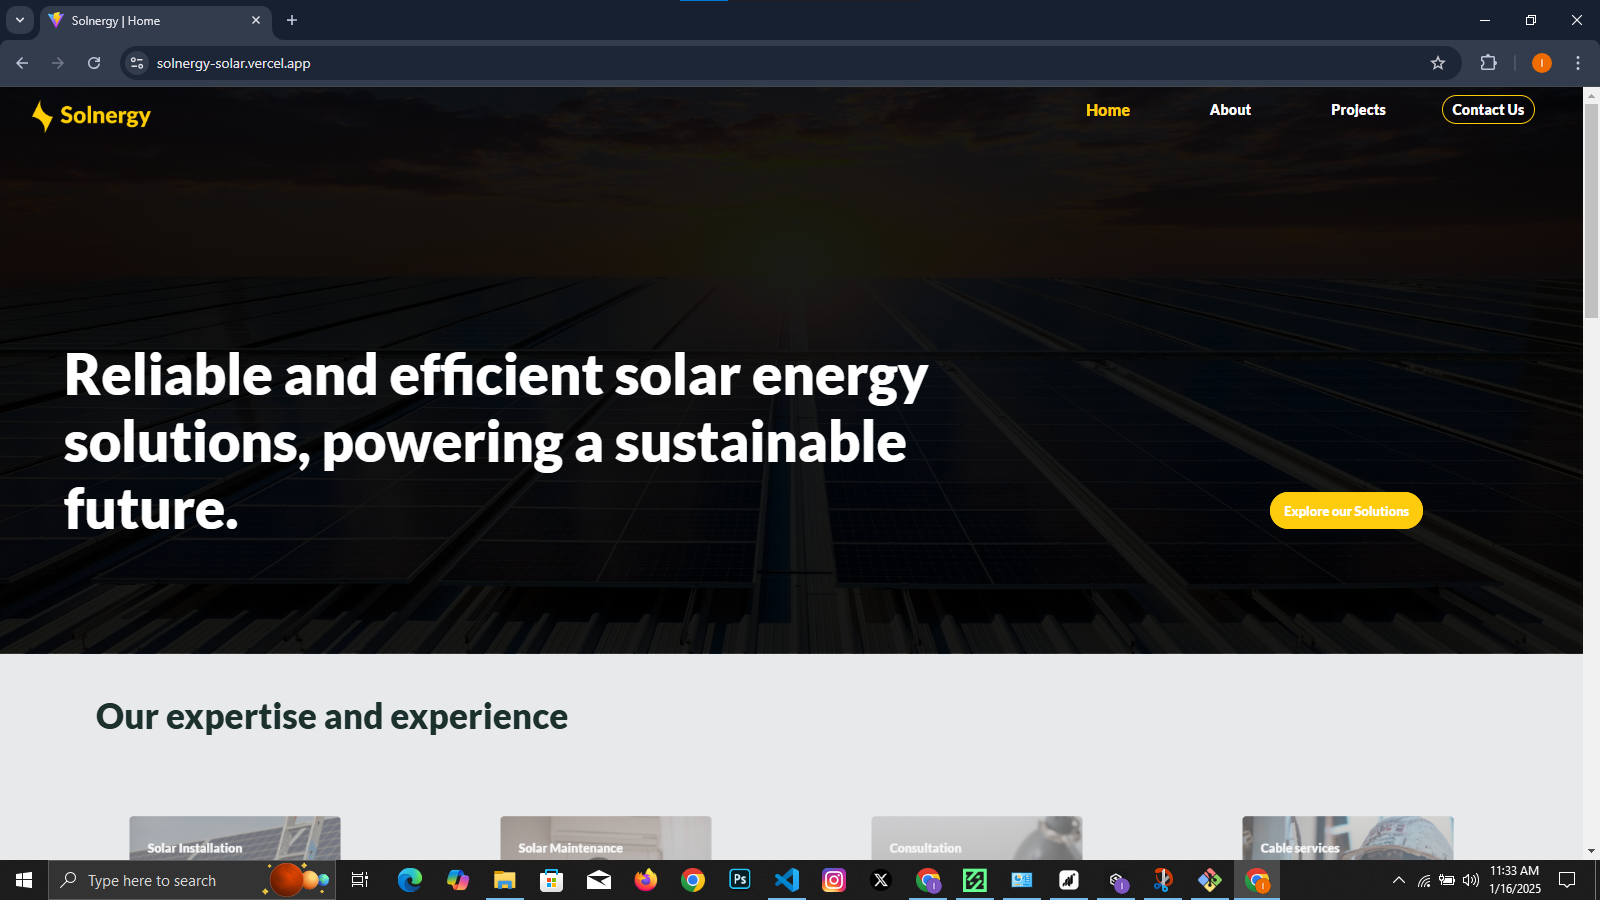View site information icon in address bar
The image size is (1600, 900).
(x=137, y=63)
